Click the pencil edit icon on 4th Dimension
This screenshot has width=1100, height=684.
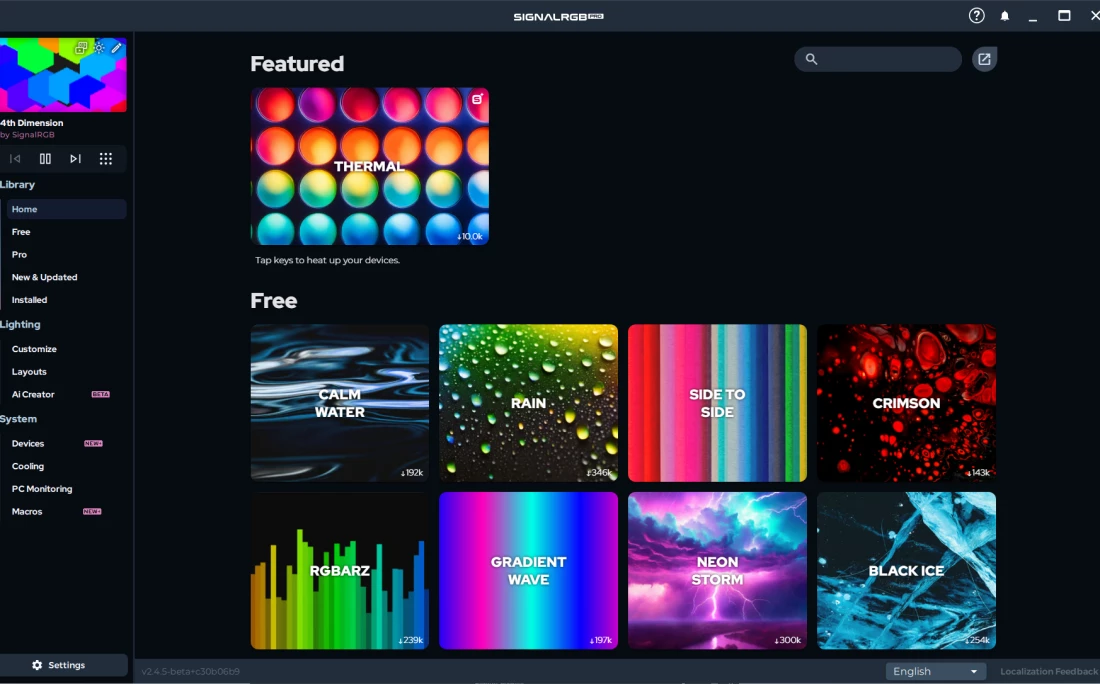point(116,47)
